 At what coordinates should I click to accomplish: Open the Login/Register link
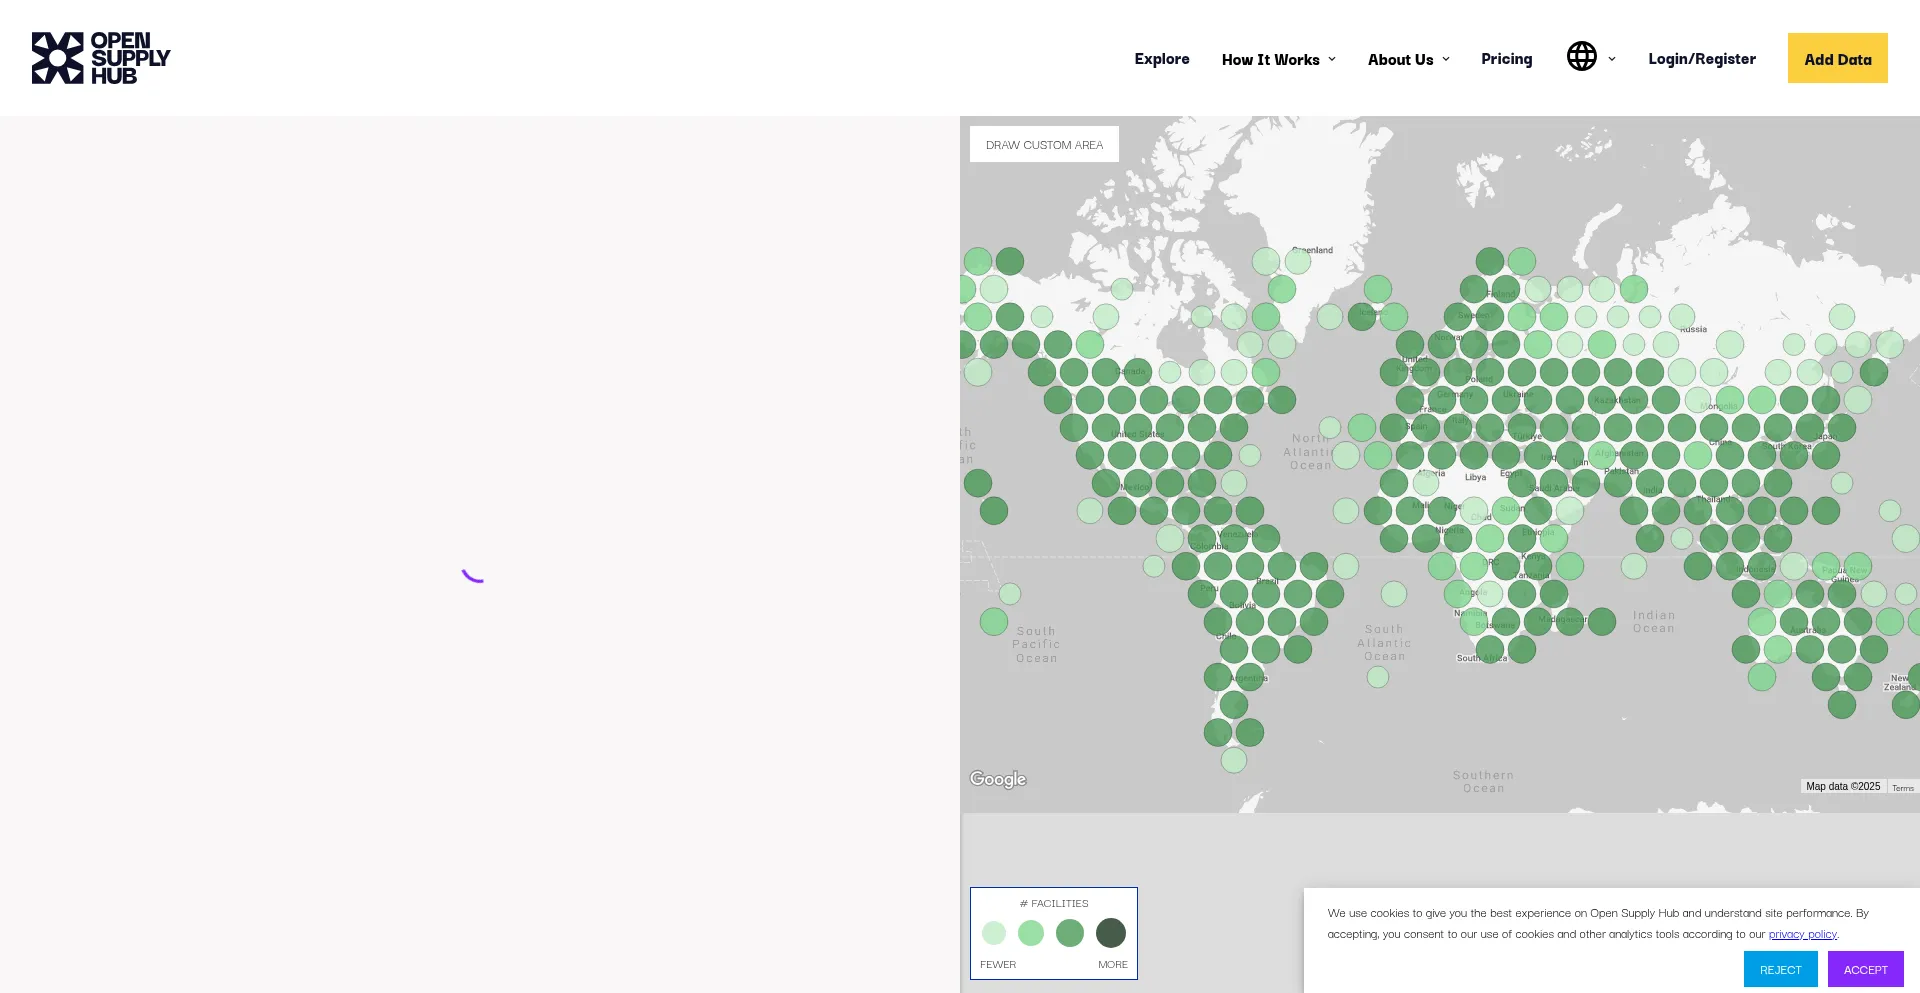pos(1701,59)
